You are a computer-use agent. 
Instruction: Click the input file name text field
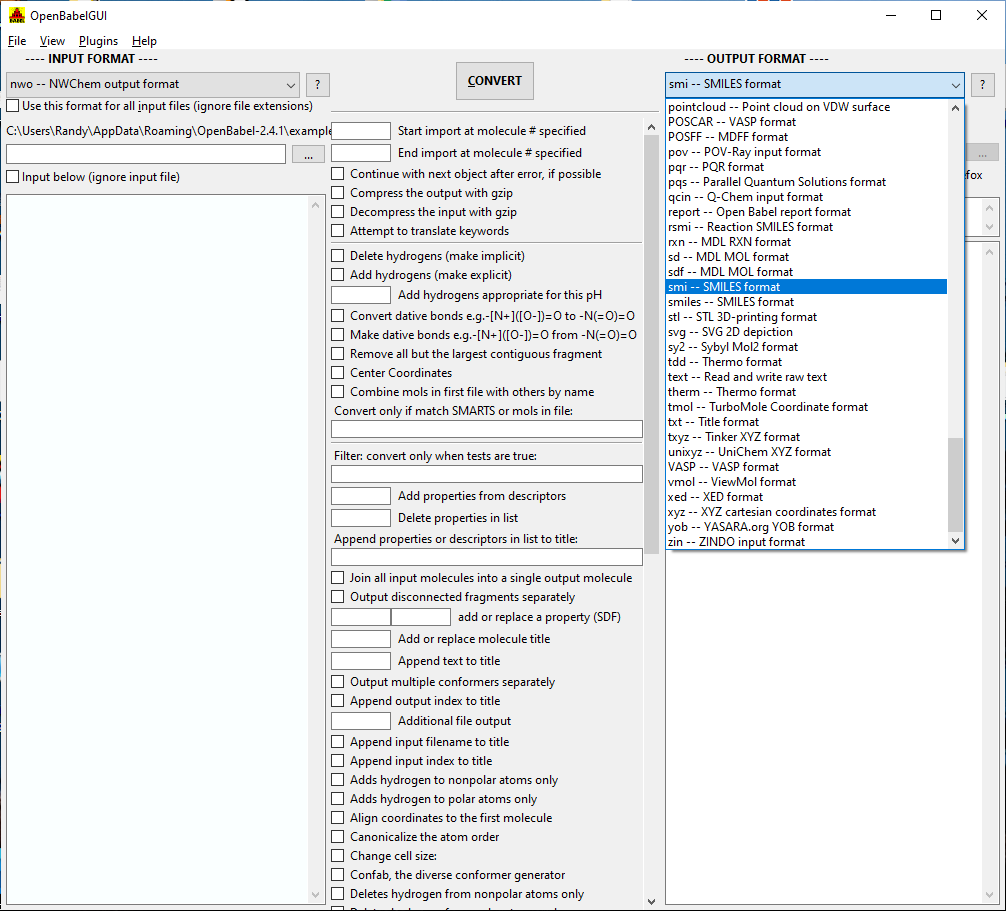[x=146, y=154]
